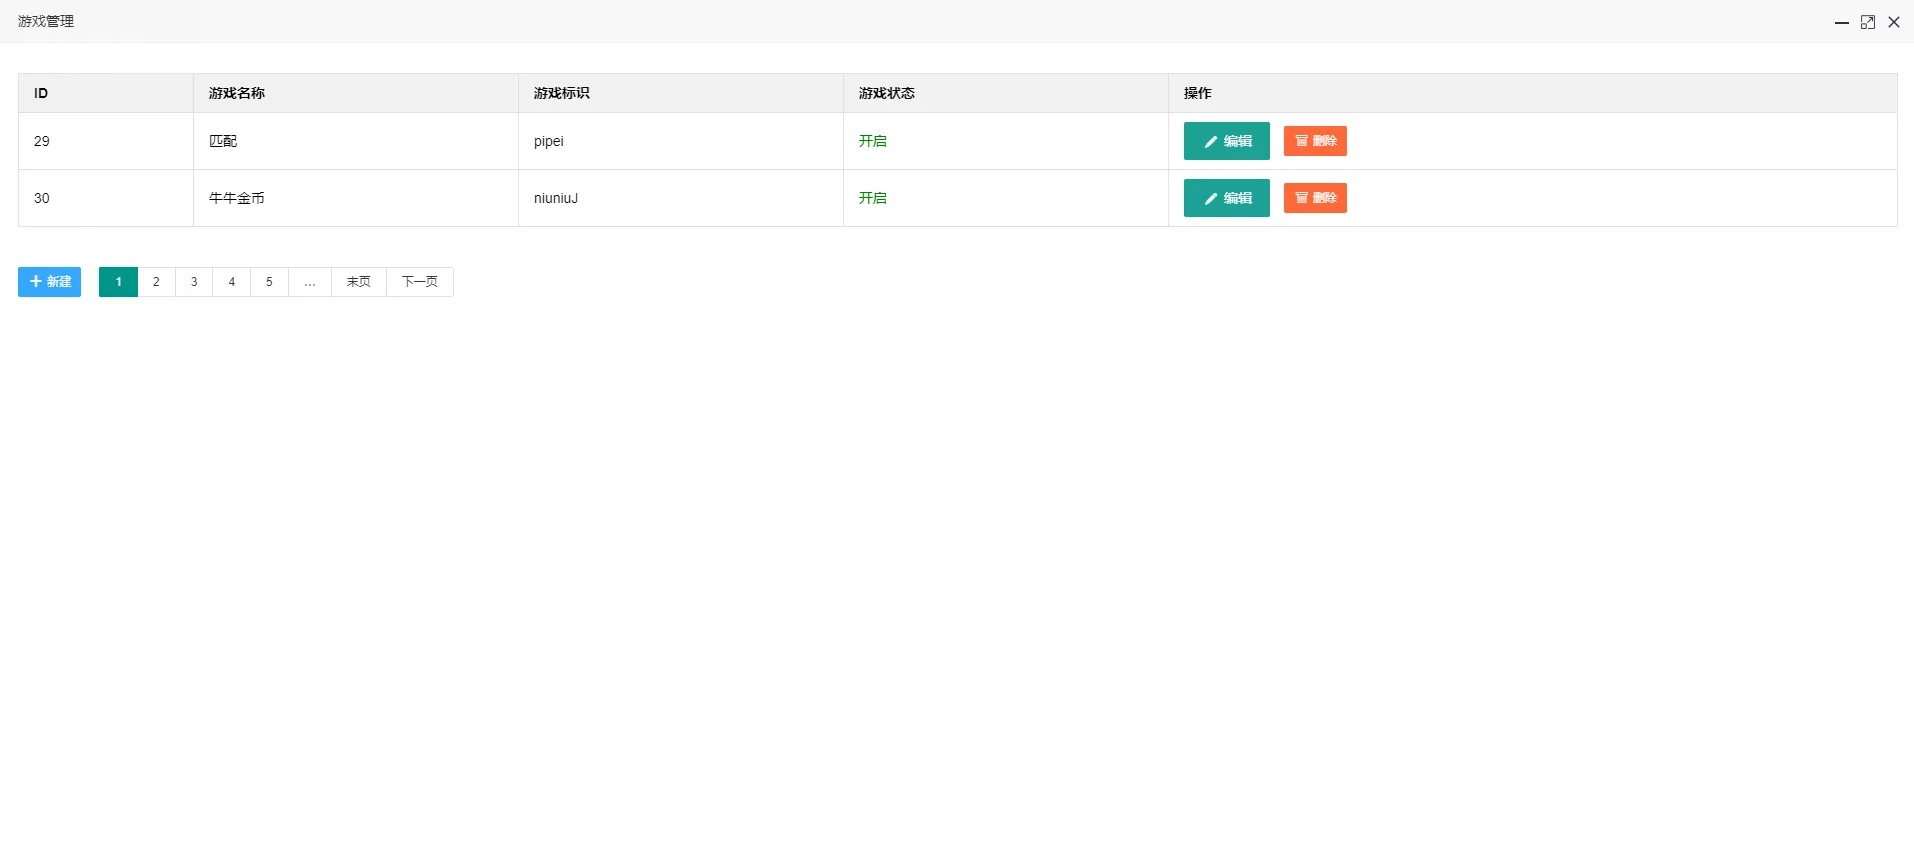Minimize the 游戏管理 window
This screenshot has height=849, width=1914.
pos(1841,22)
